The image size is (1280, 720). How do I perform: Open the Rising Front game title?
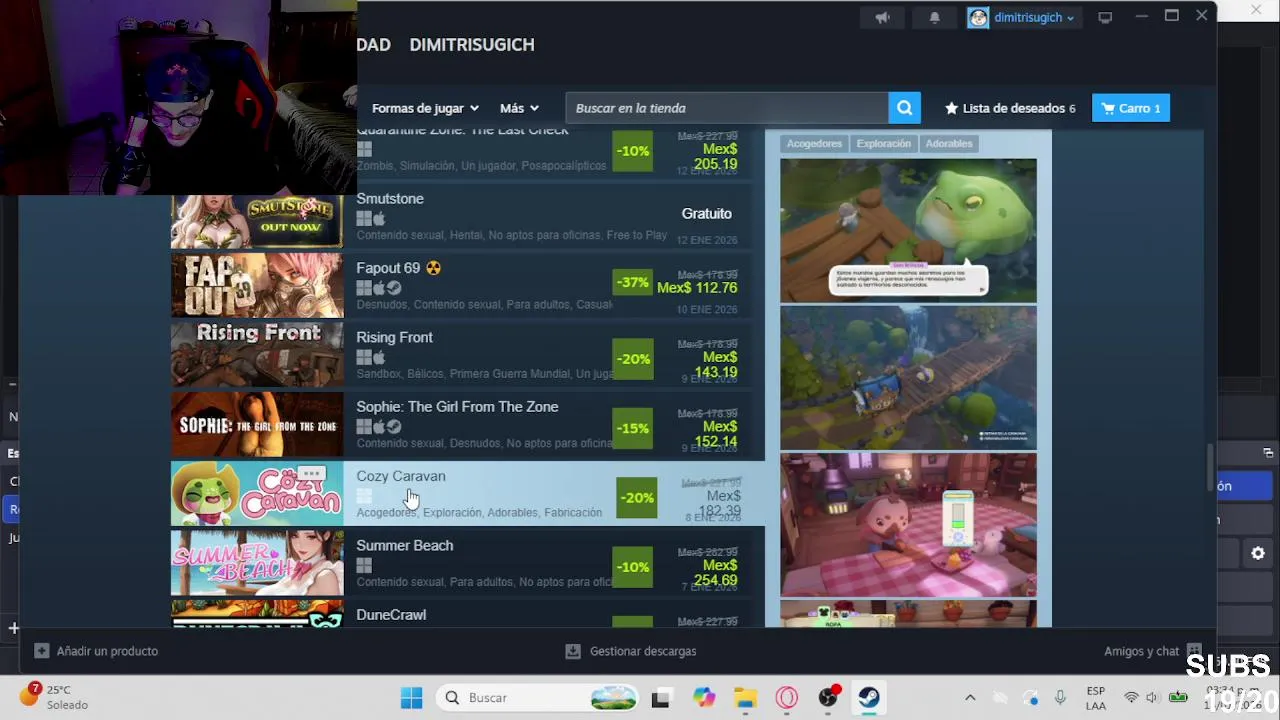click(395, 338)
